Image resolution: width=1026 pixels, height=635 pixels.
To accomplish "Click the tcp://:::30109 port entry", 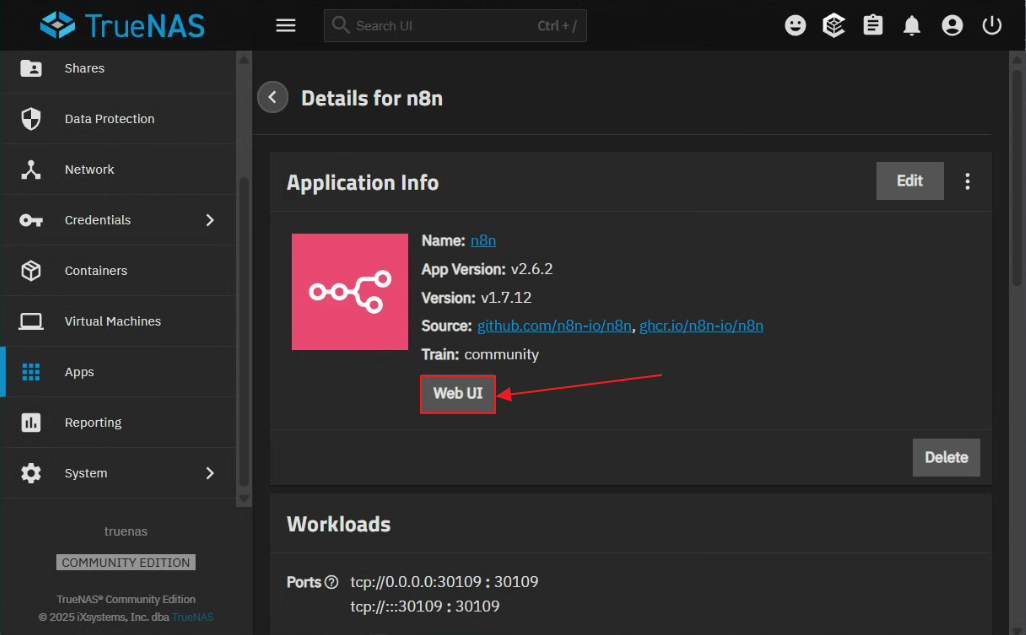I will click(425, 606).
